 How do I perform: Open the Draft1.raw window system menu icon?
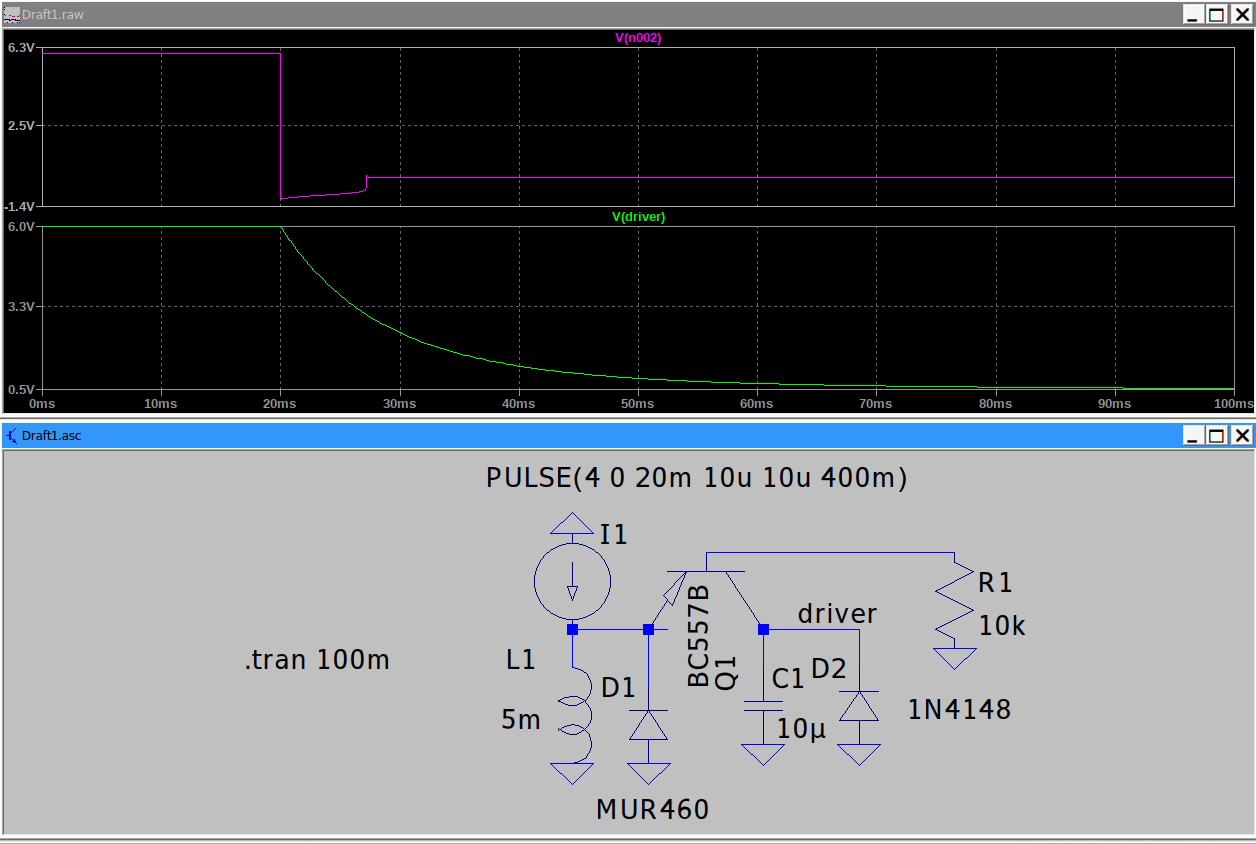point(13,15)
